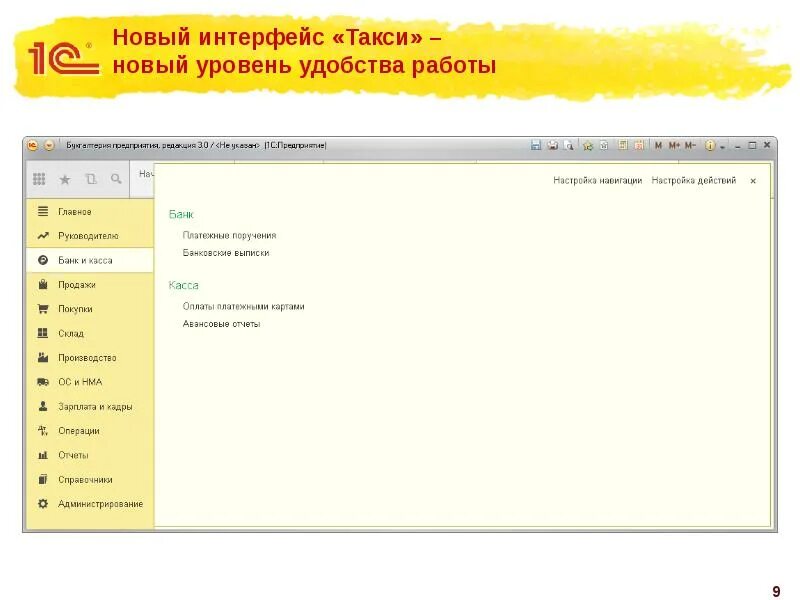
Task: Minimize the 1C application window
Action: 737,146
